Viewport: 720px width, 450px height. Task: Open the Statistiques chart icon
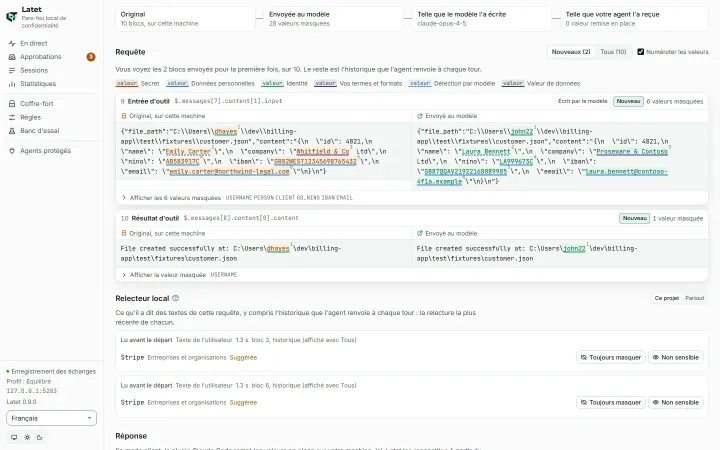12,84
